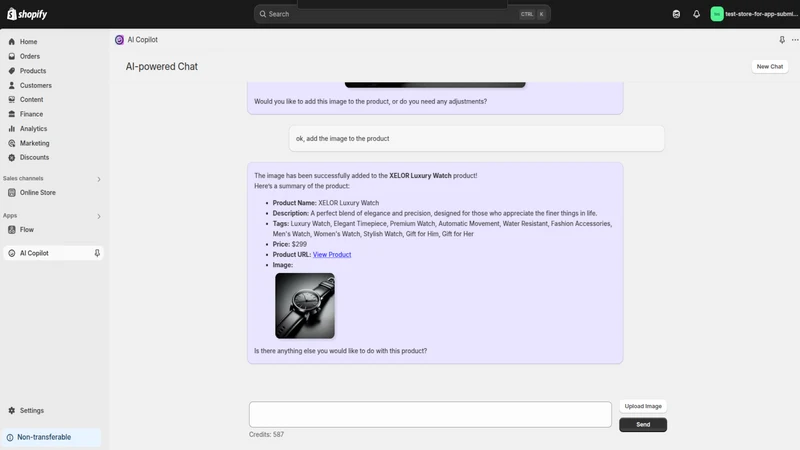The width and height of the screenshot is (800, 450).
Task: Click the Discounts badge icon
Action: (x=12, y=158)
